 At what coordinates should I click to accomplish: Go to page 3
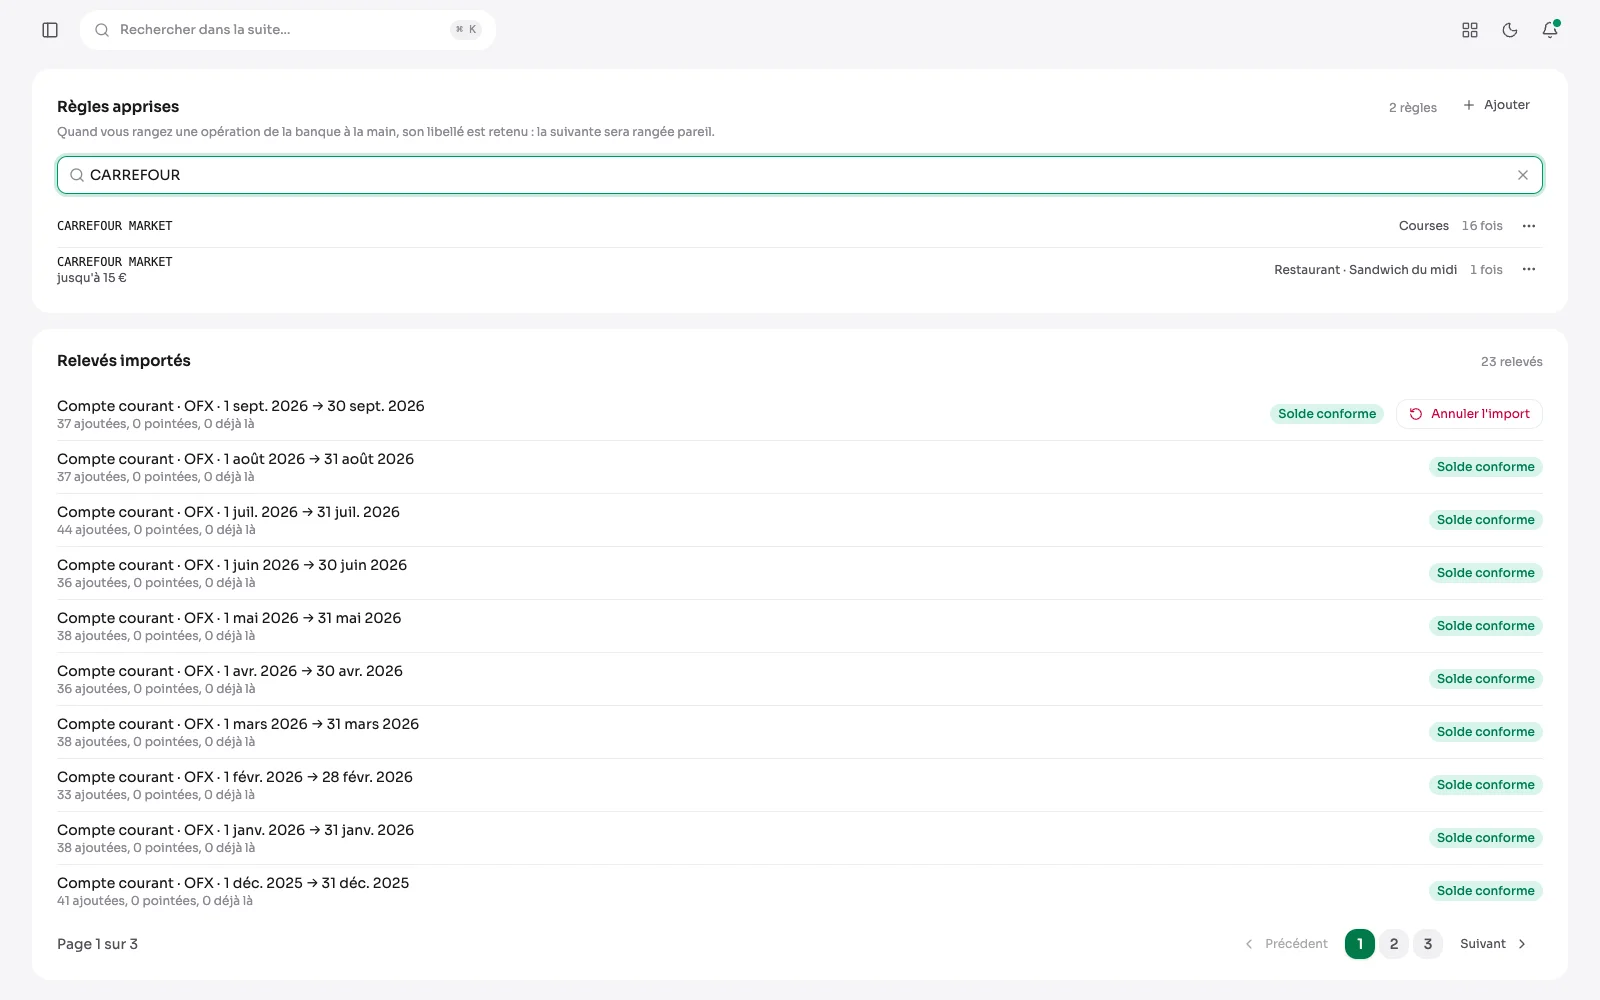[x=1428, y=944]
